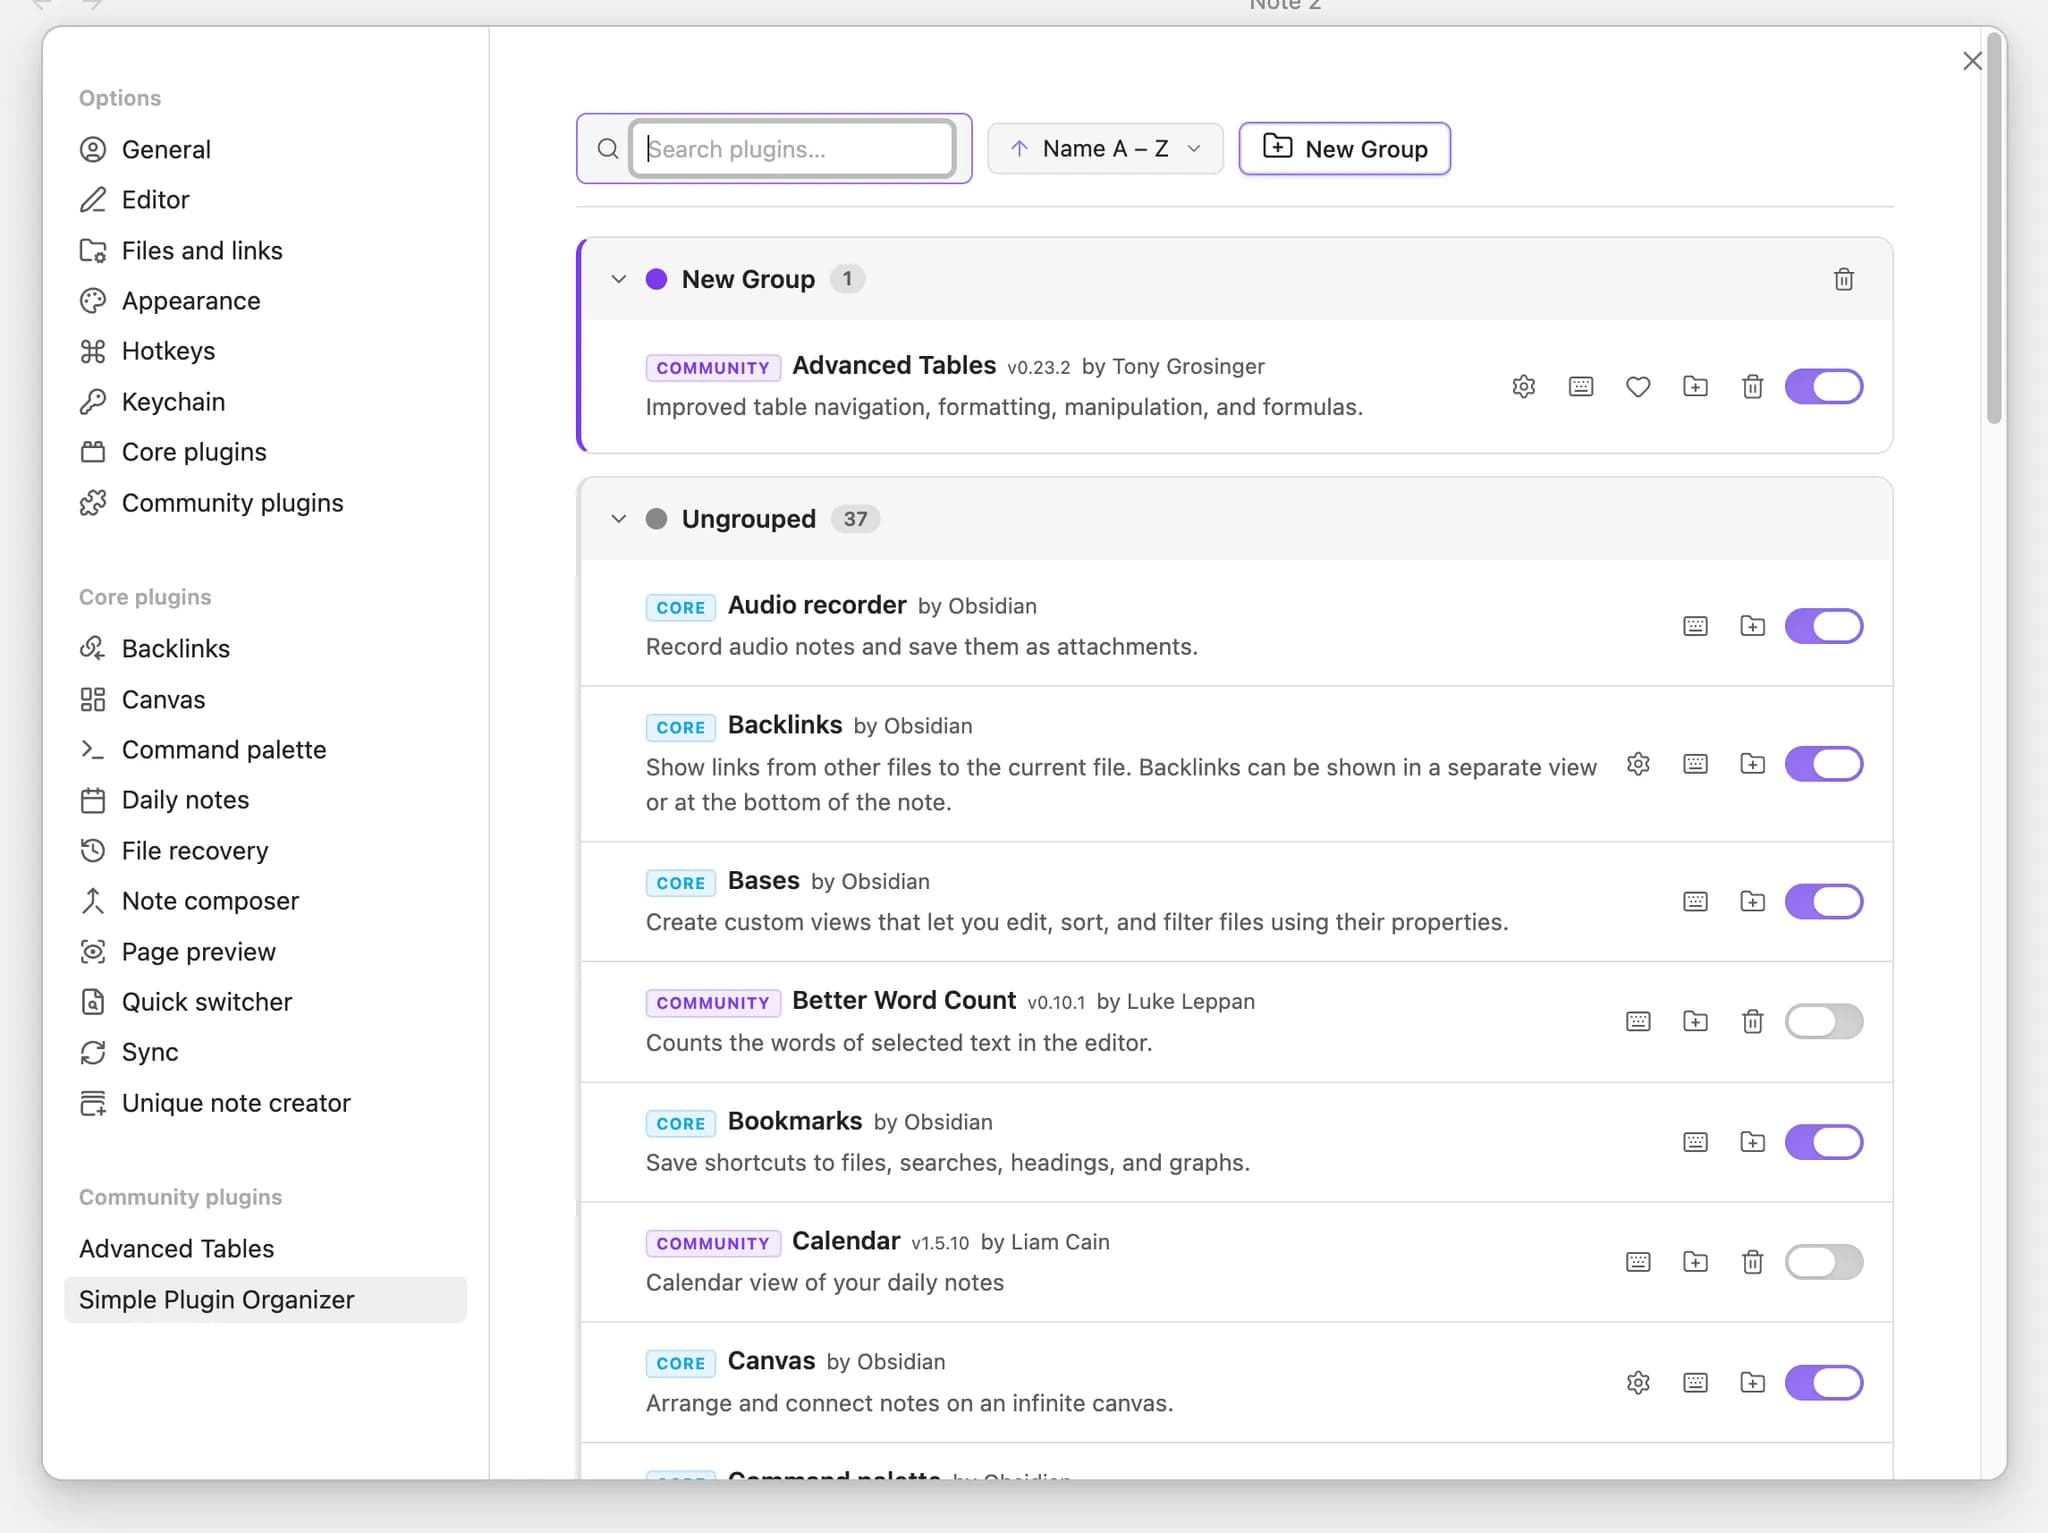Open hotkeys icon for Bookmarks
This screenshot has height=1533, width=2048.
tap(1695, 1142)
